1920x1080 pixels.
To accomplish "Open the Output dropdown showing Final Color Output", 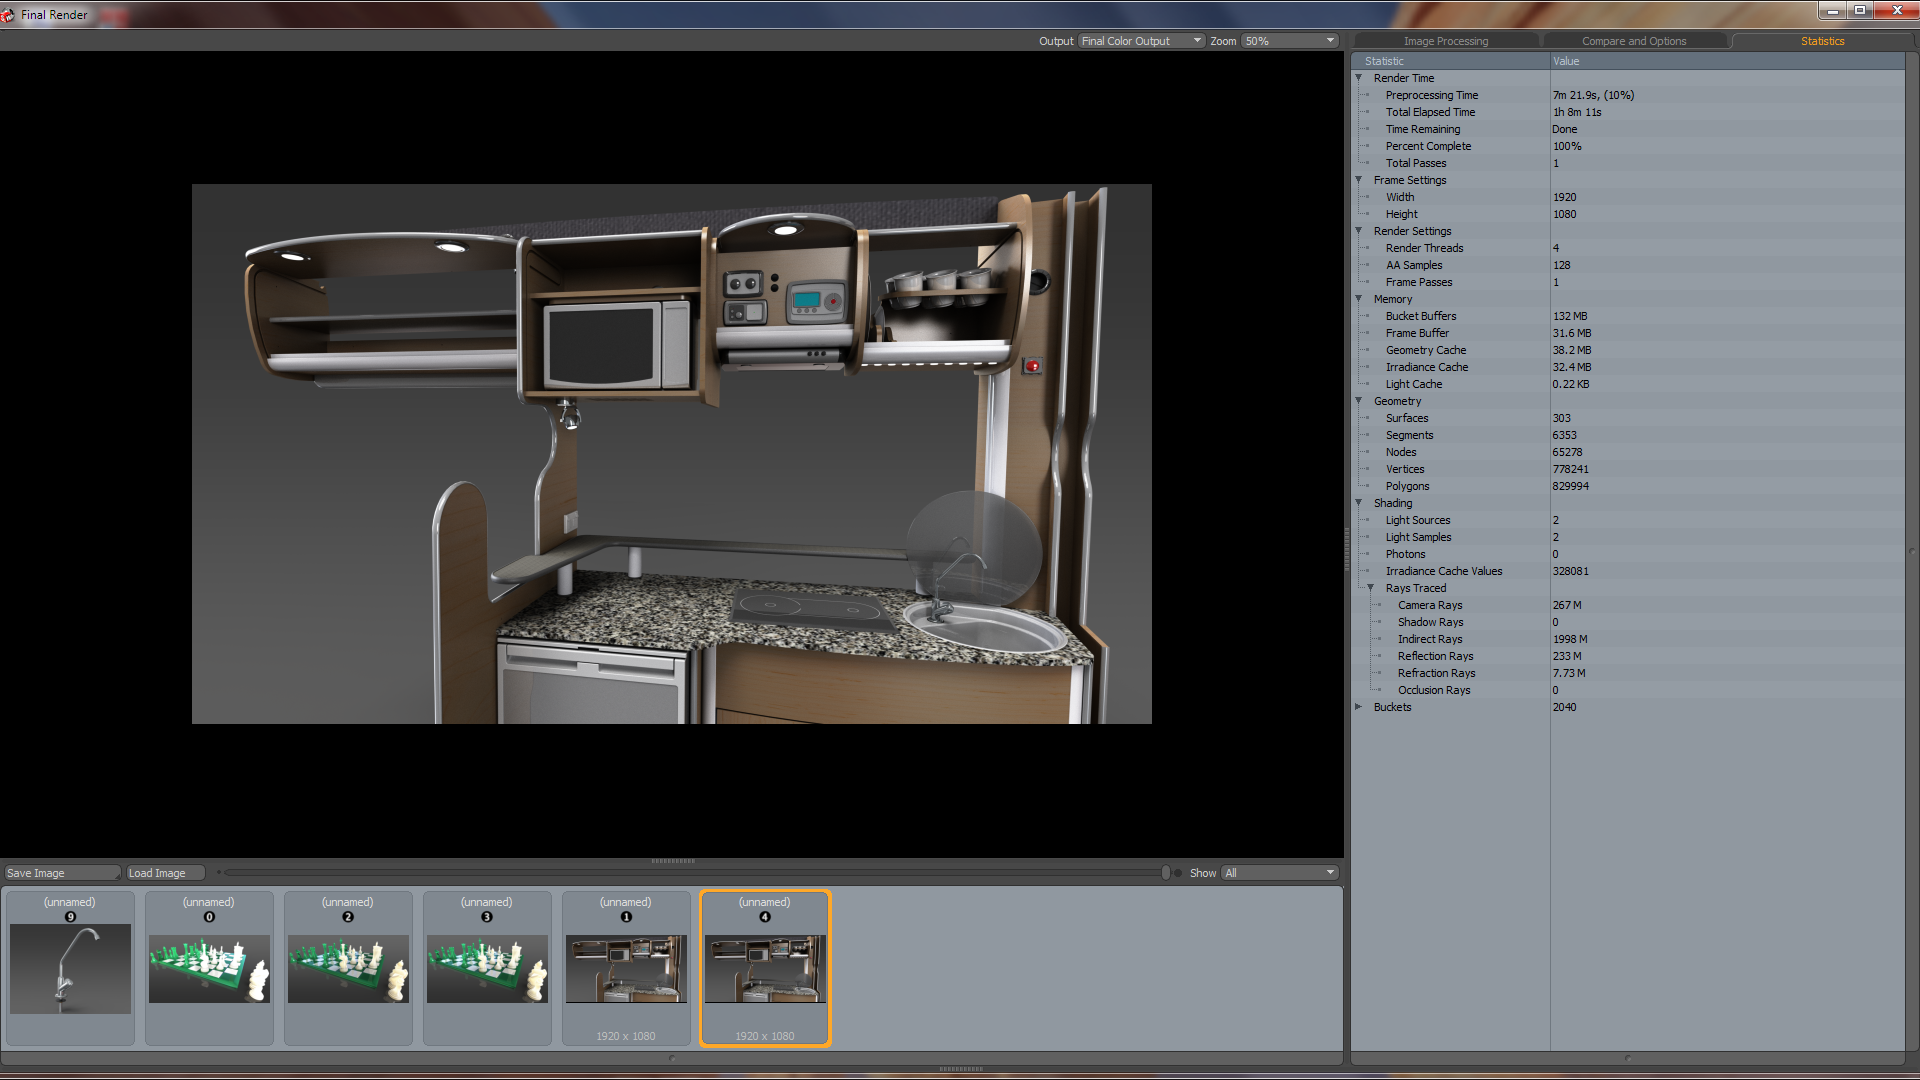I will [x=1141, y=41].
